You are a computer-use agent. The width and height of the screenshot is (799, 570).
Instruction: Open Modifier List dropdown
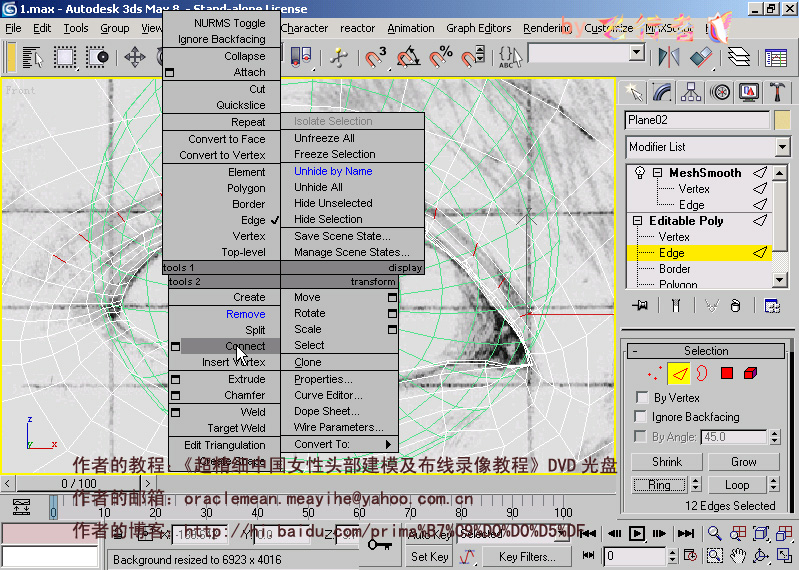pyautogui.click(x=782, y=147)
